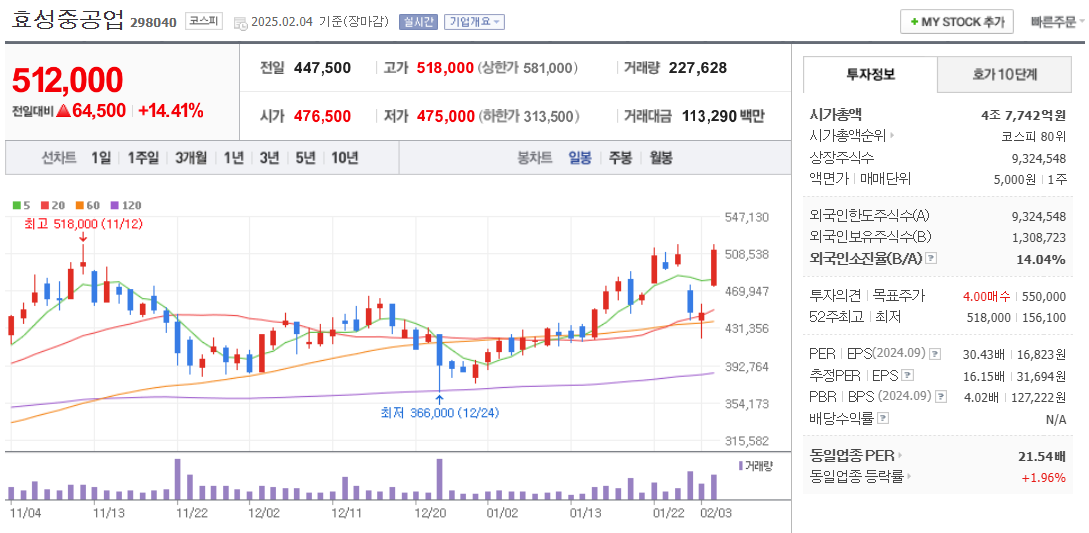Click the green 5-day moving average legend
Screen dimensions: 1089x533
click(x=21, y=205)
